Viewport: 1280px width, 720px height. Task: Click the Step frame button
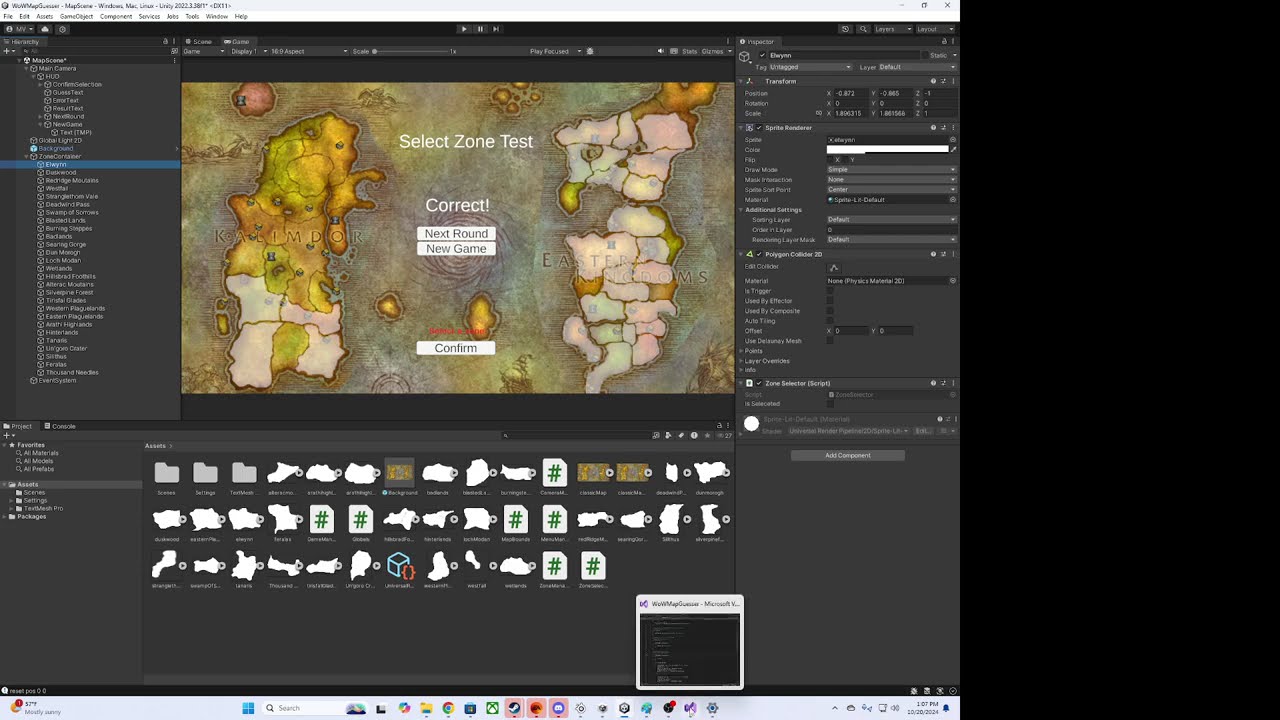point(496,29)
